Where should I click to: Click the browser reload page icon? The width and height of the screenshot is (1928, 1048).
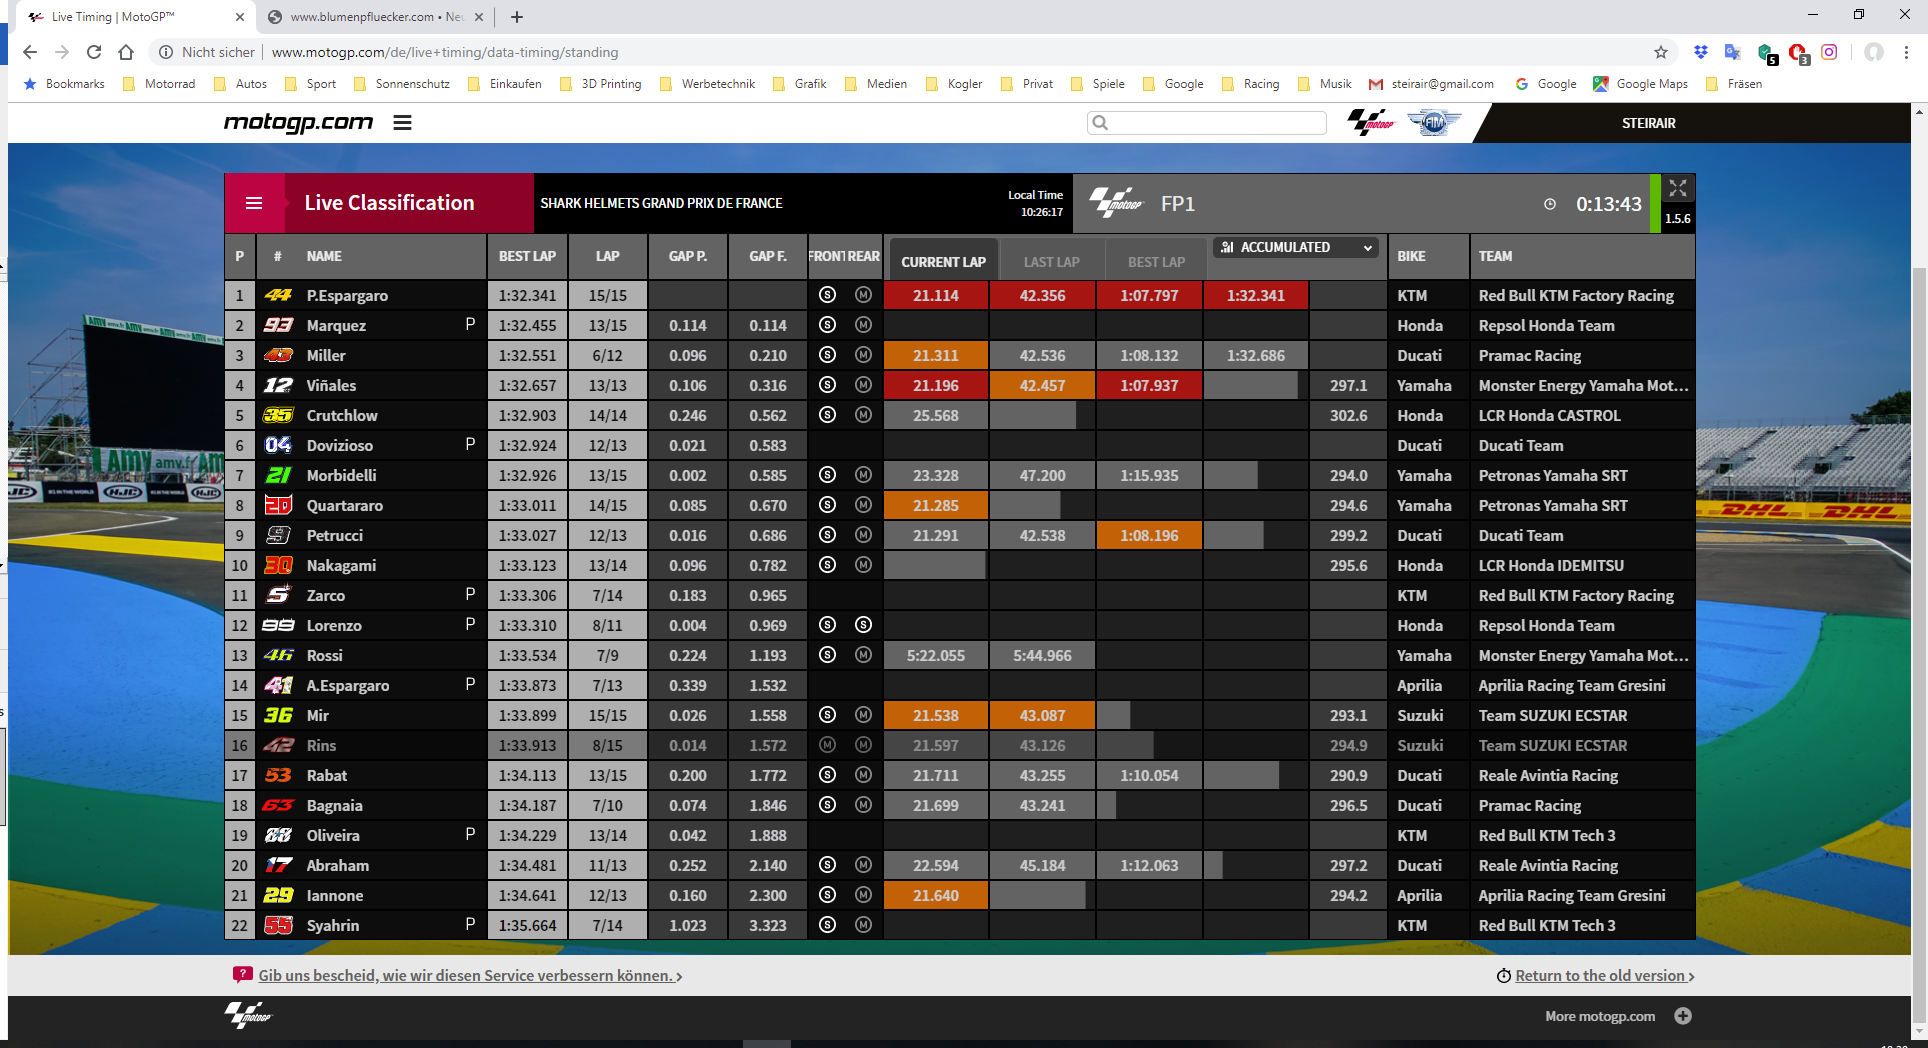(x=94, y=52)
